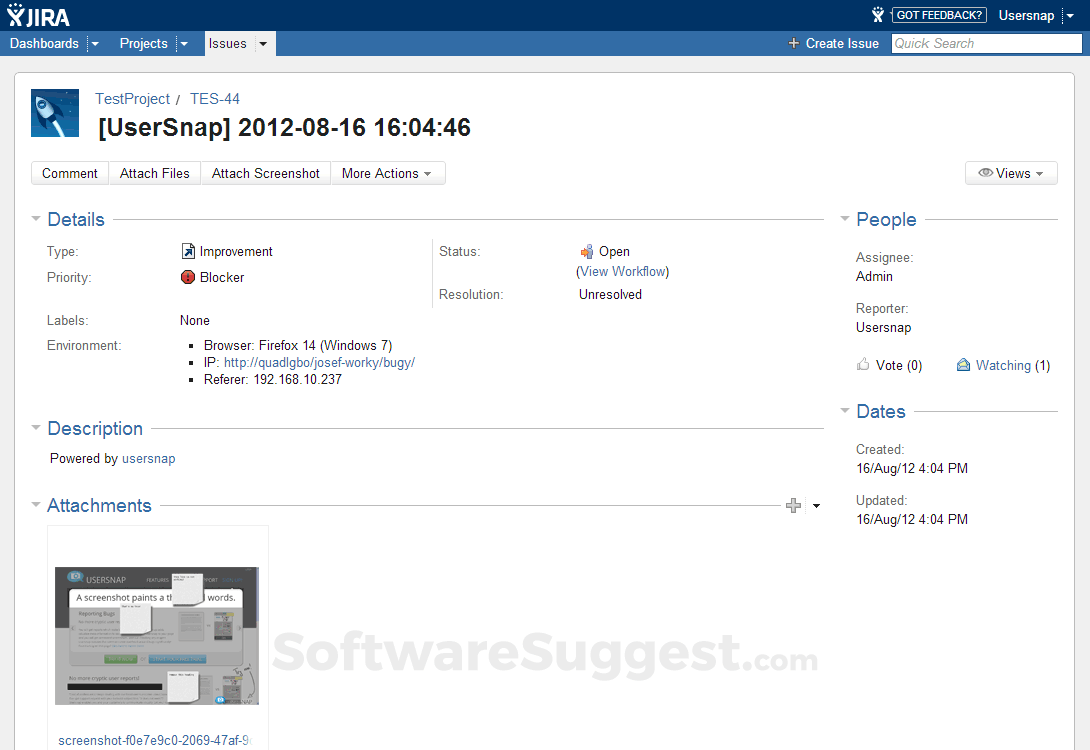This screenshot has width=1090, height=750.
Task: Click the Comment button
Action: 70,173
